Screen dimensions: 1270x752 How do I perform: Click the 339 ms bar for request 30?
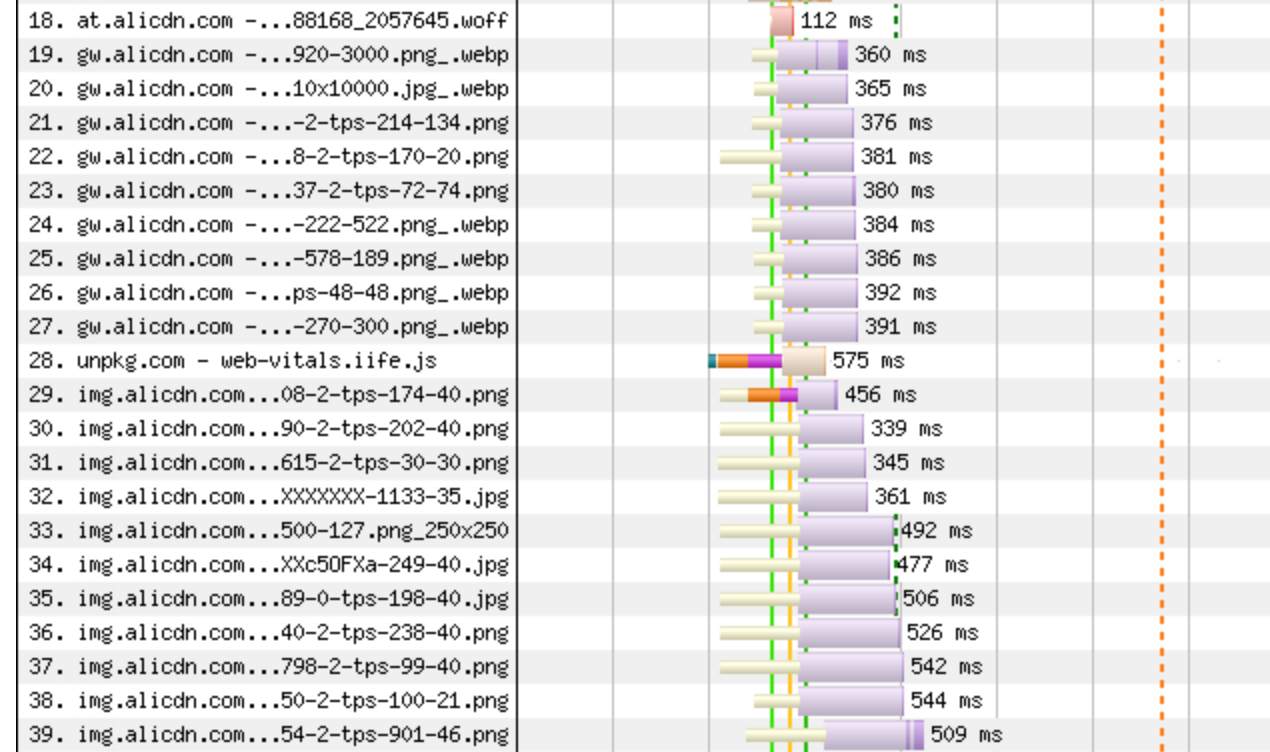pyautogui.click(x=792, y=428)
